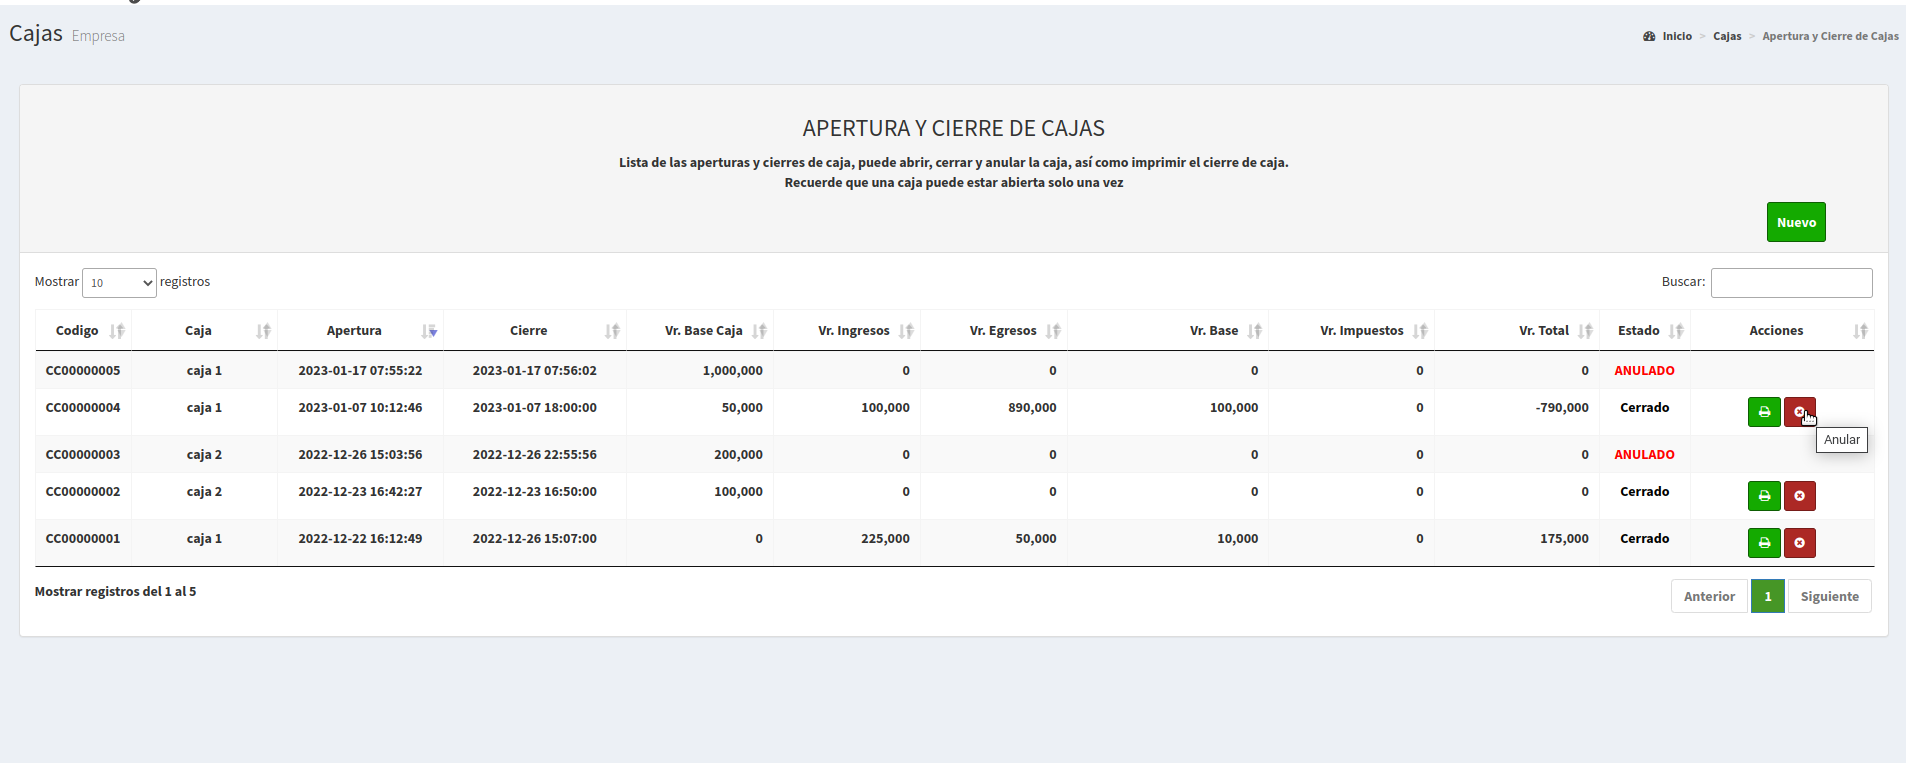
Task: Click Anular icon for CC00000004
Action: 1799,412
